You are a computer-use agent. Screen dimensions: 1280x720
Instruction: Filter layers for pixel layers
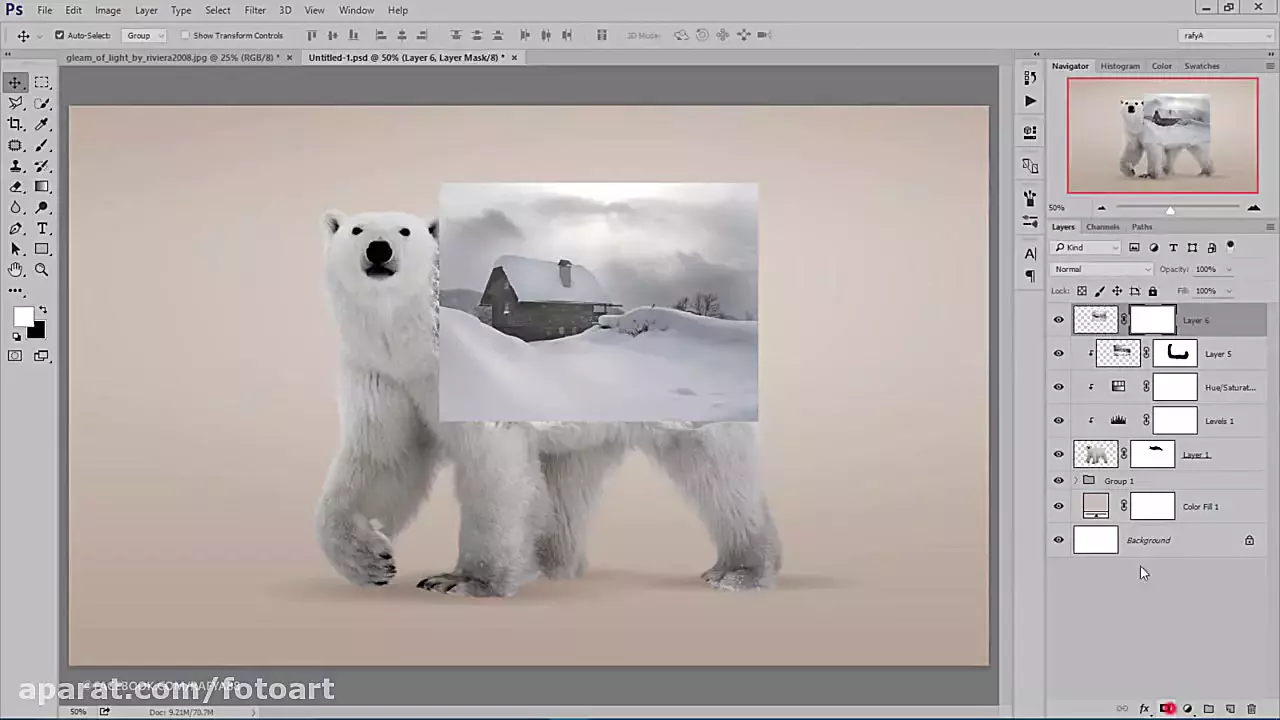pos(1134,247)
